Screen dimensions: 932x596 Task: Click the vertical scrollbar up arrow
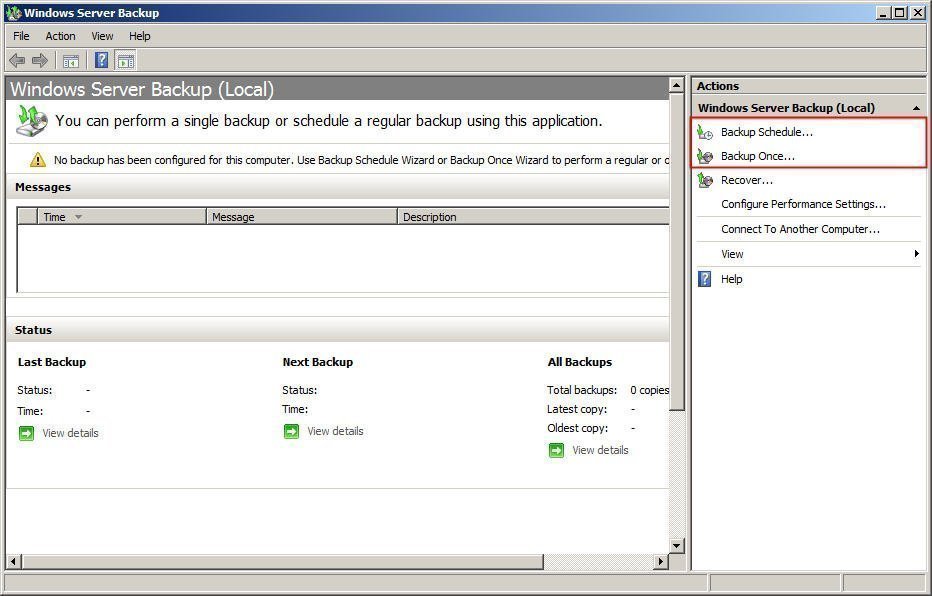(676, 85)
